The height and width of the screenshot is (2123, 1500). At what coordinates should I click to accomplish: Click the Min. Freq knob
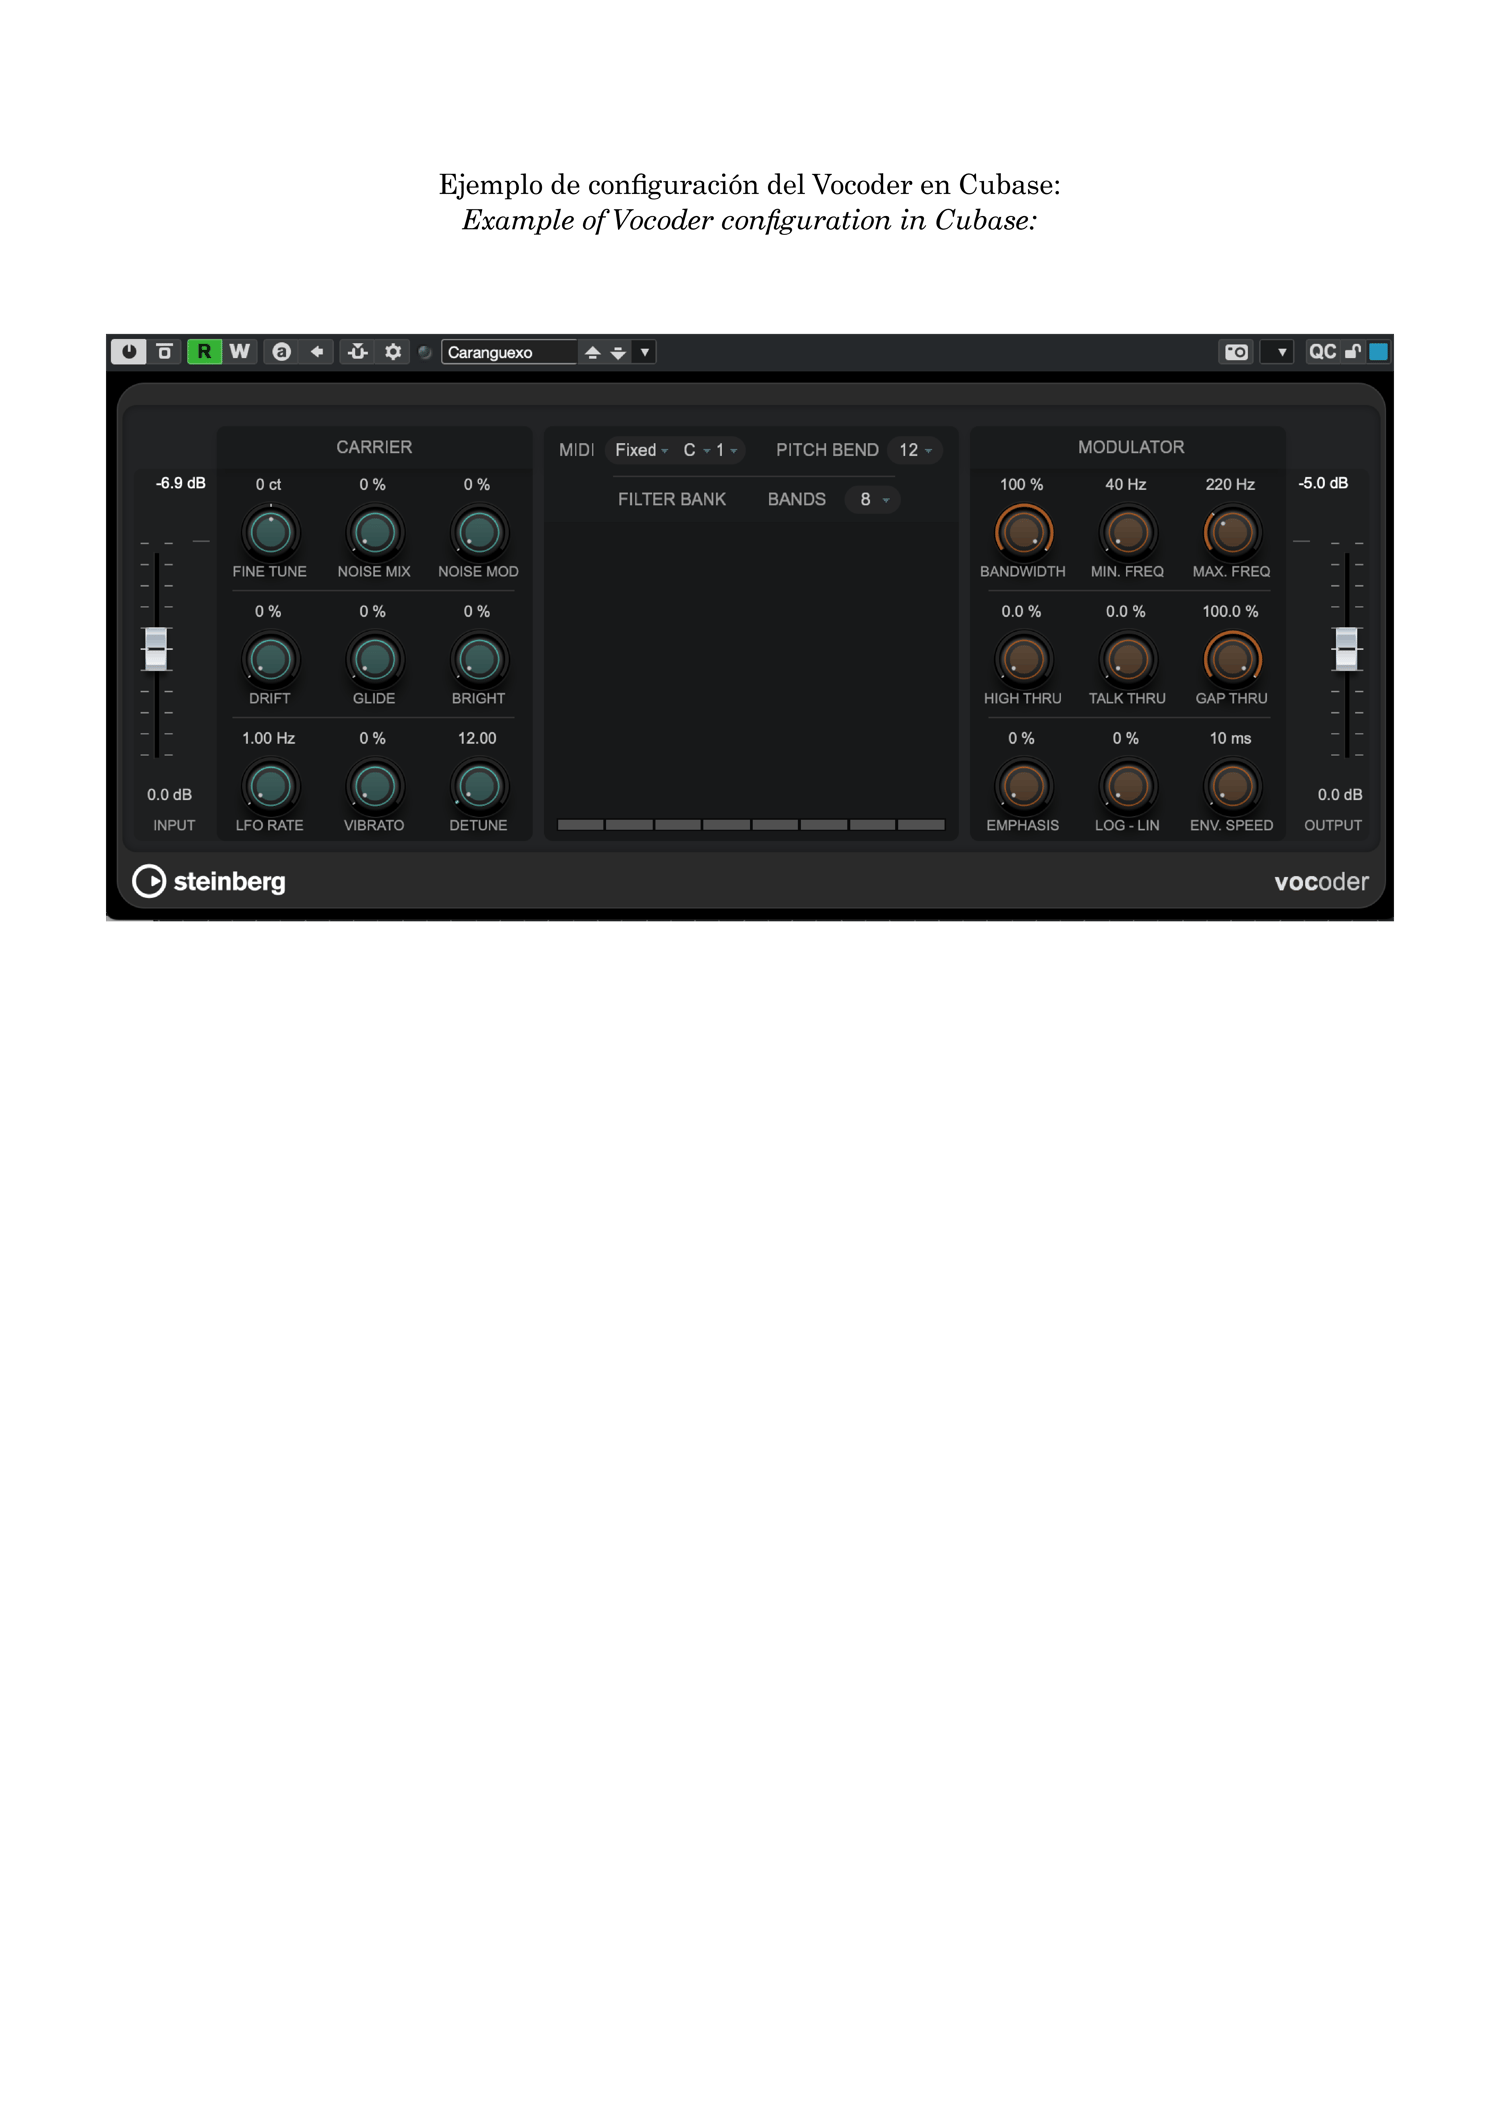click(1127, 532)
